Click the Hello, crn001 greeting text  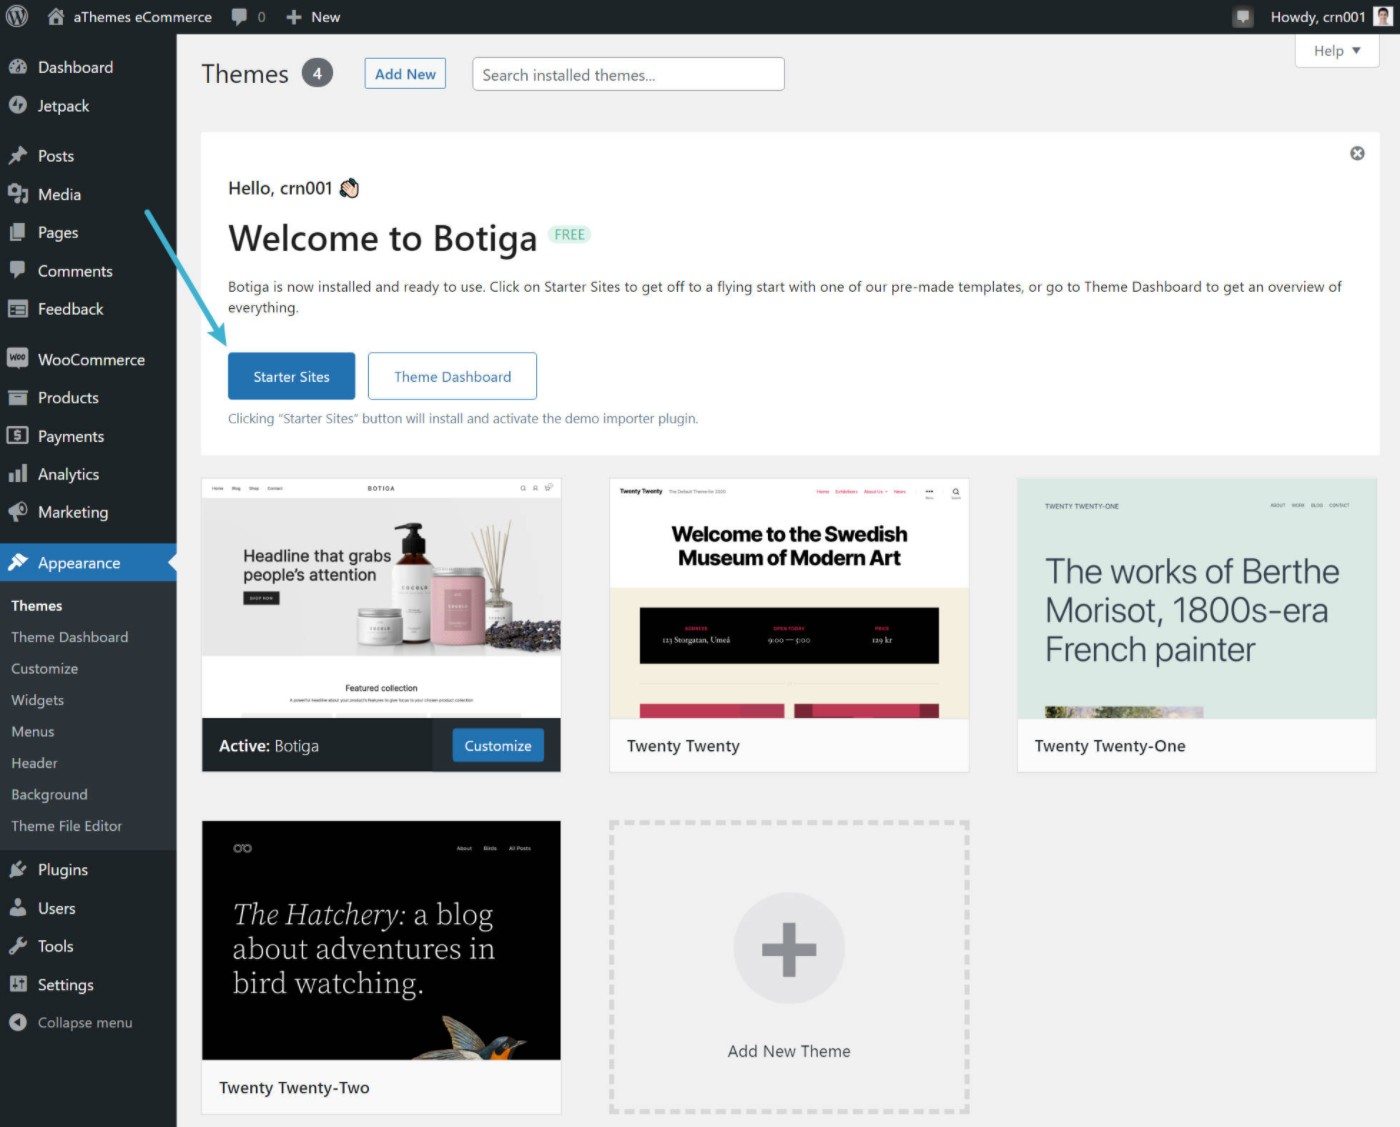point(280,188)
